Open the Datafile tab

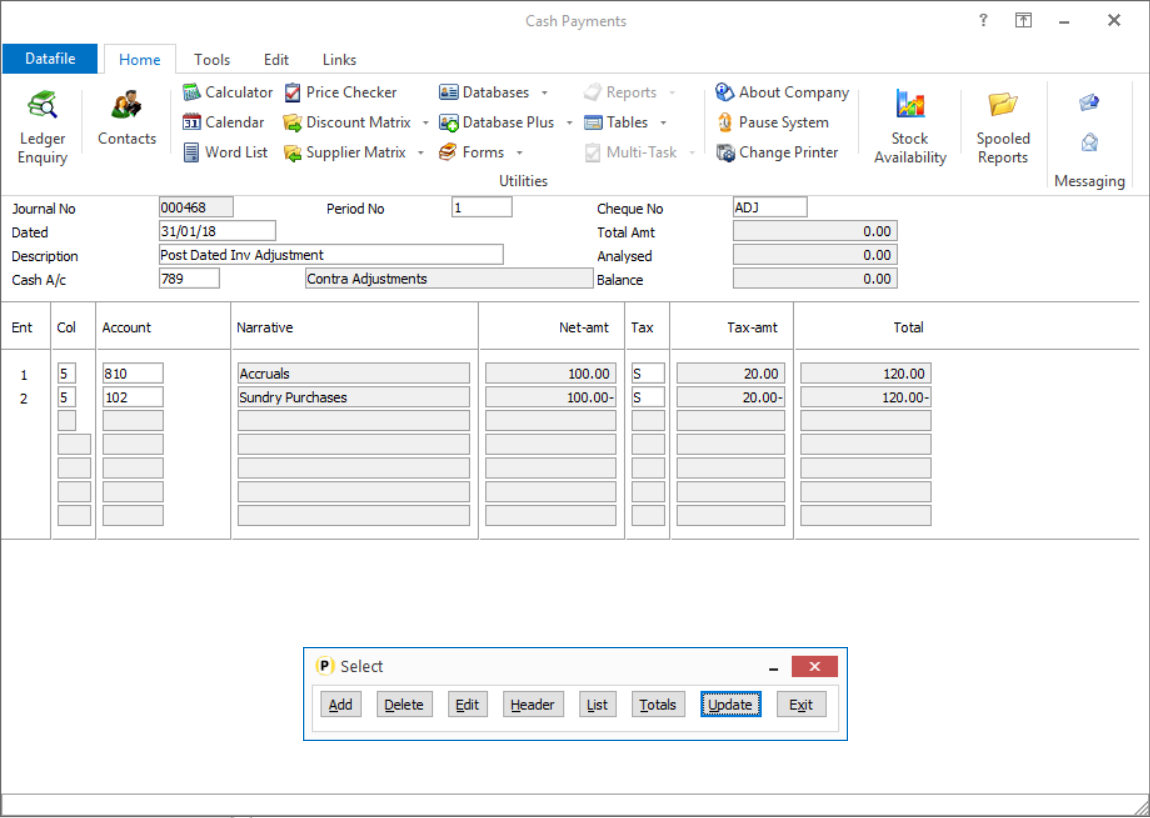[50, 59]
